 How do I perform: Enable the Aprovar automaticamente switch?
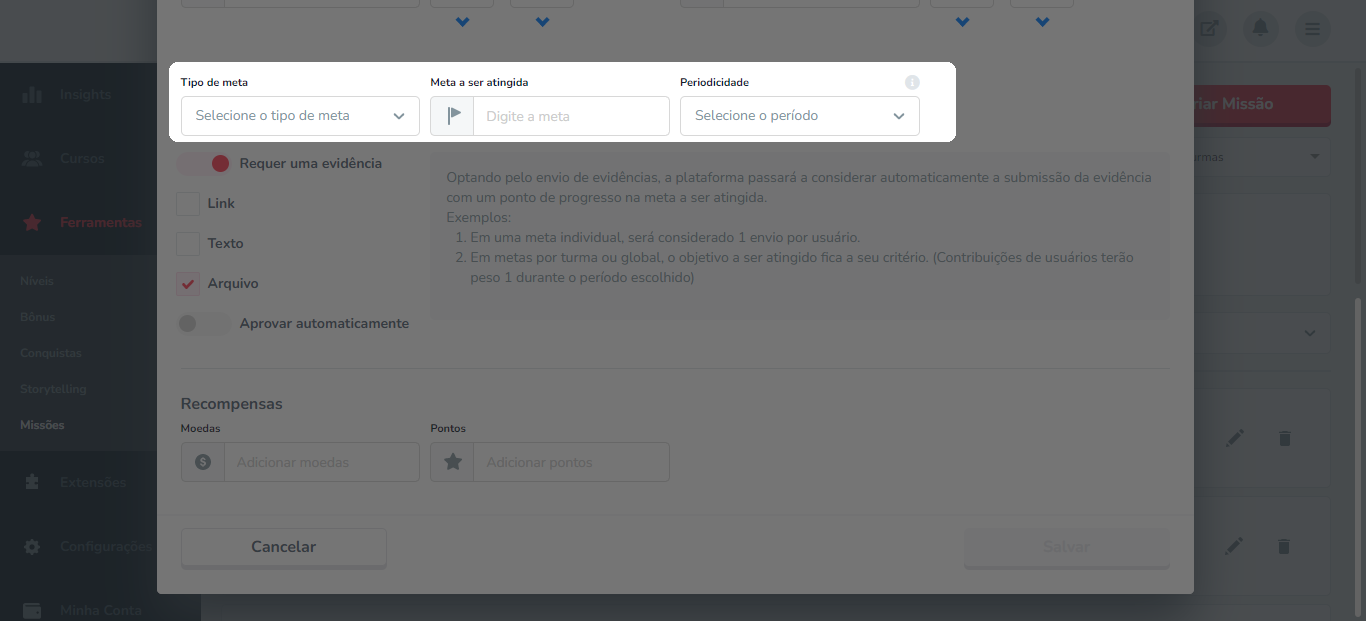point(204,324)
